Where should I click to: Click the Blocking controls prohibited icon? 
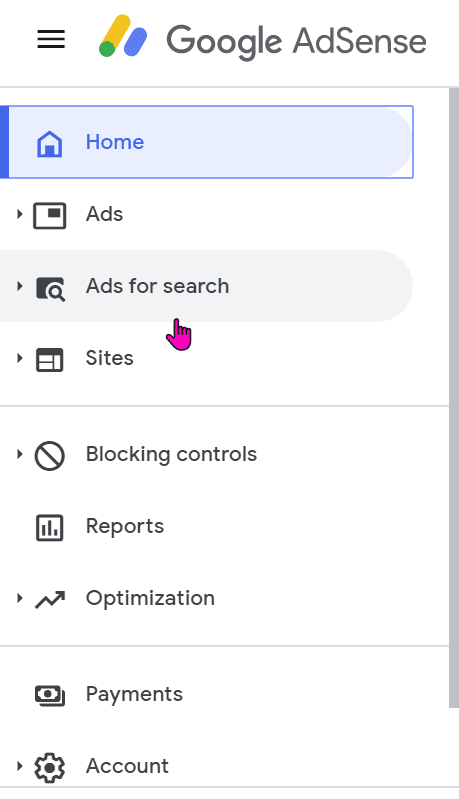point(49,455)
